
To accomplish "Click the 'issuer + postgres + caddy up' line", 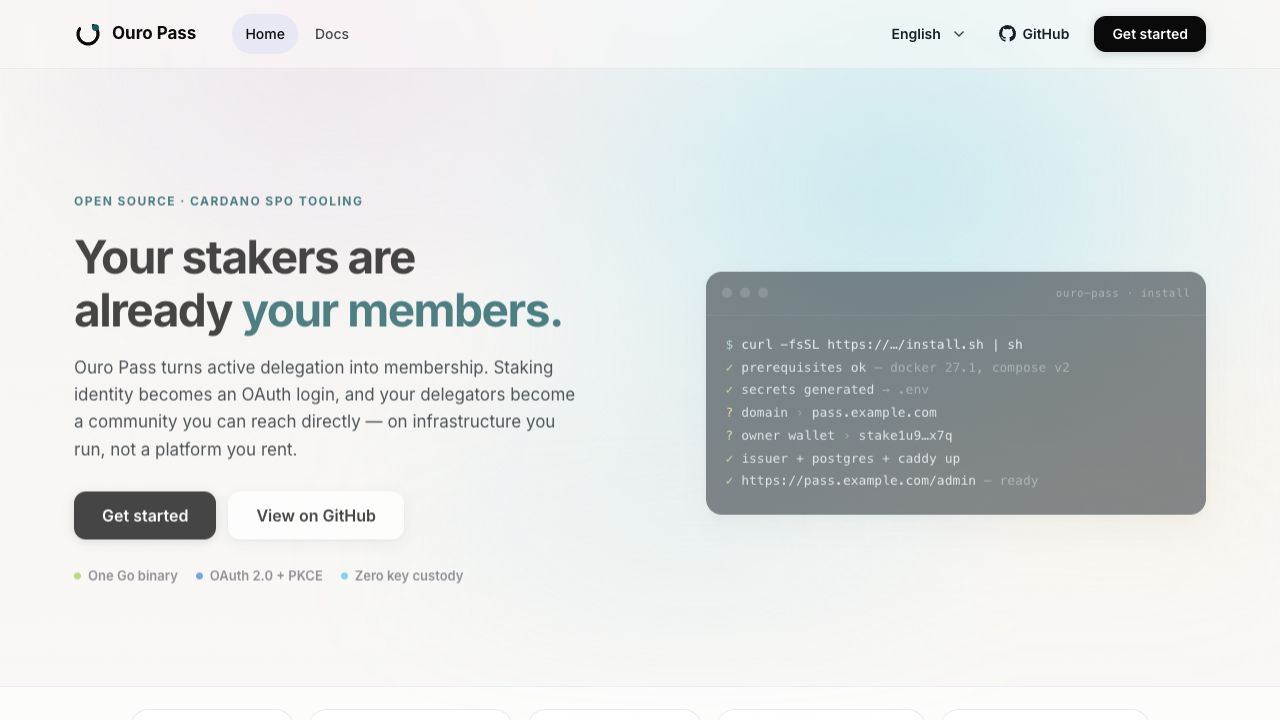I will tap(843, 458).
